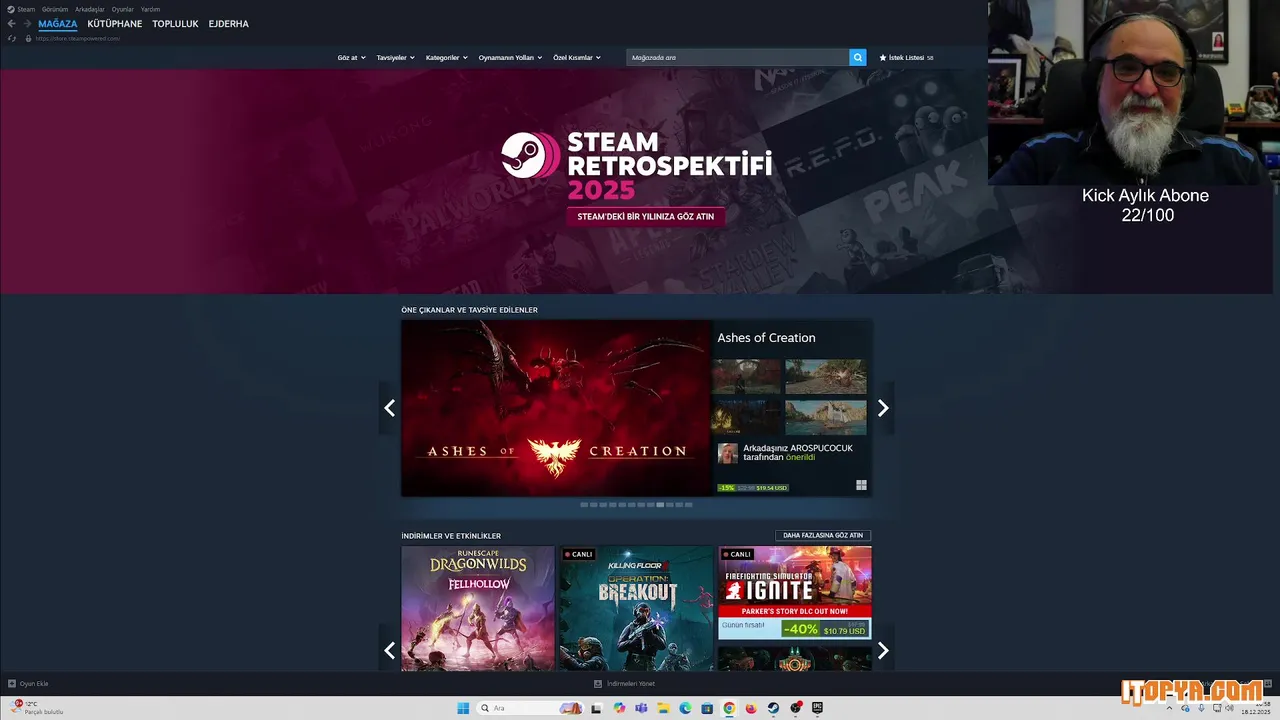The height and width of the screenshot is (720, 1280).
Task: Select the bottom-left Ashes of Creation screenshot
Action: click(x=746, y=417)
